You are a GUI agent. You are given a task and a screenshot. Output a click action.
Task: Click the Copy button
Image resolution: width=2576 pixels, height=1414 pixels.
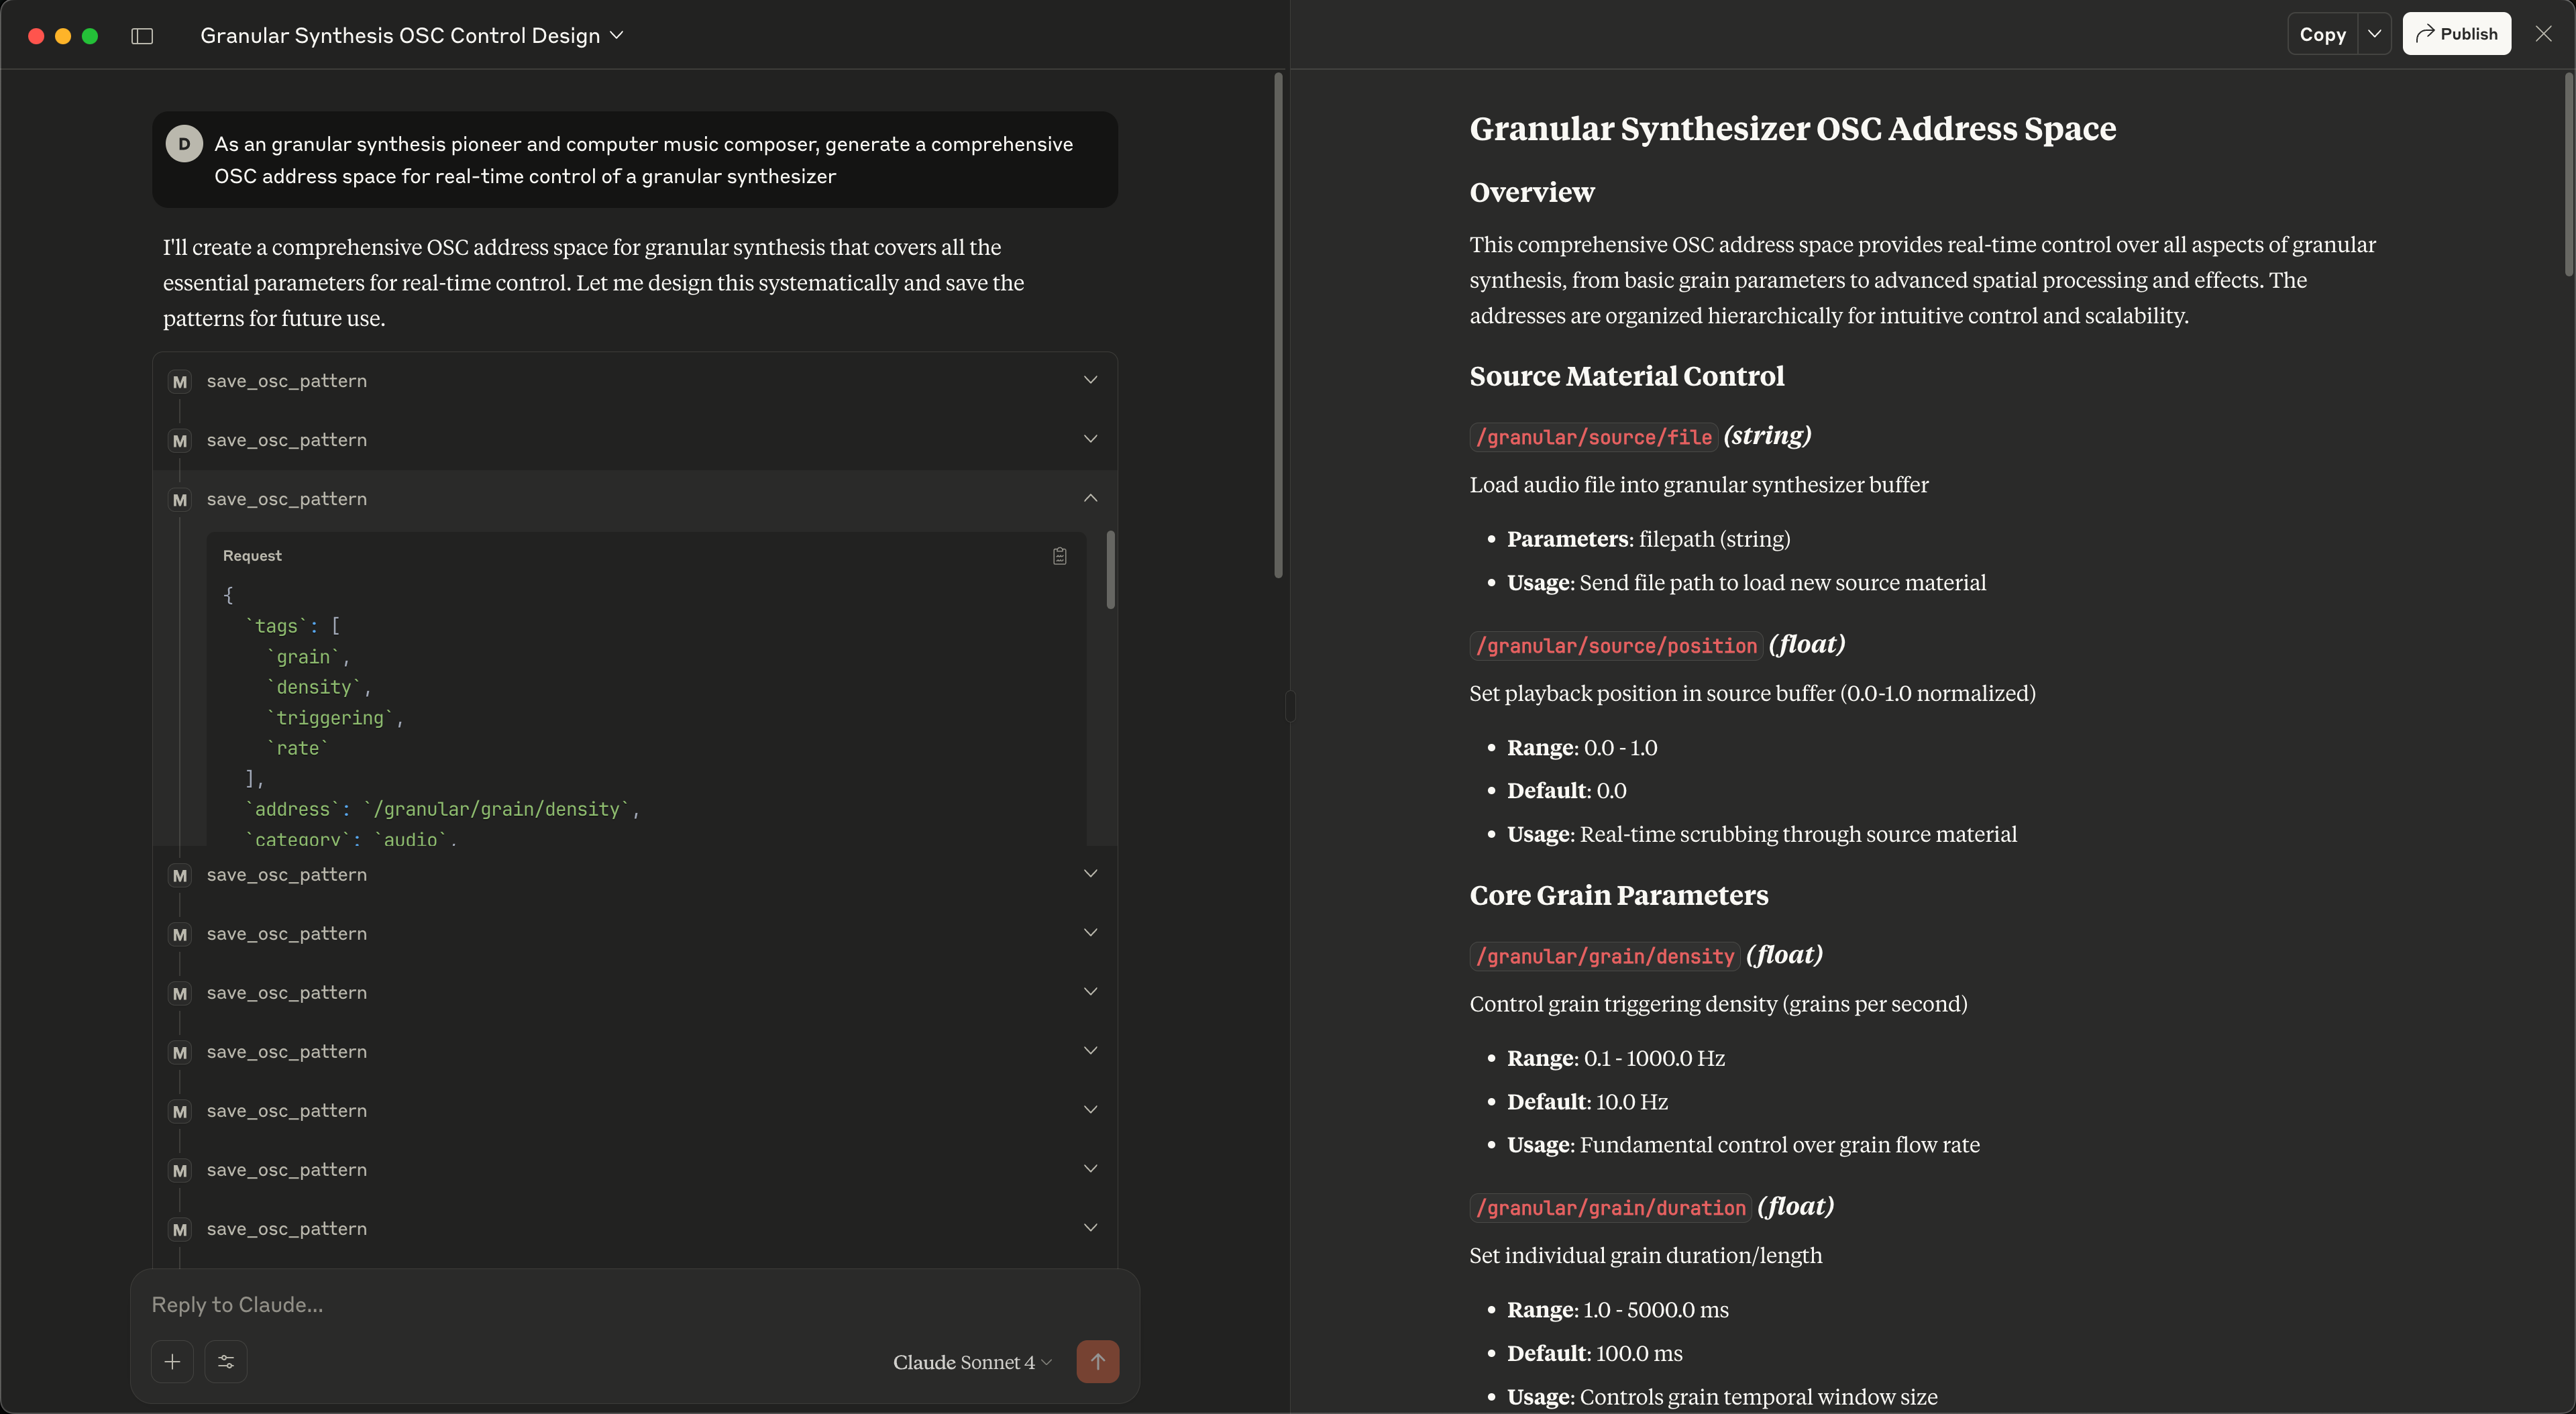[2322, 34]
